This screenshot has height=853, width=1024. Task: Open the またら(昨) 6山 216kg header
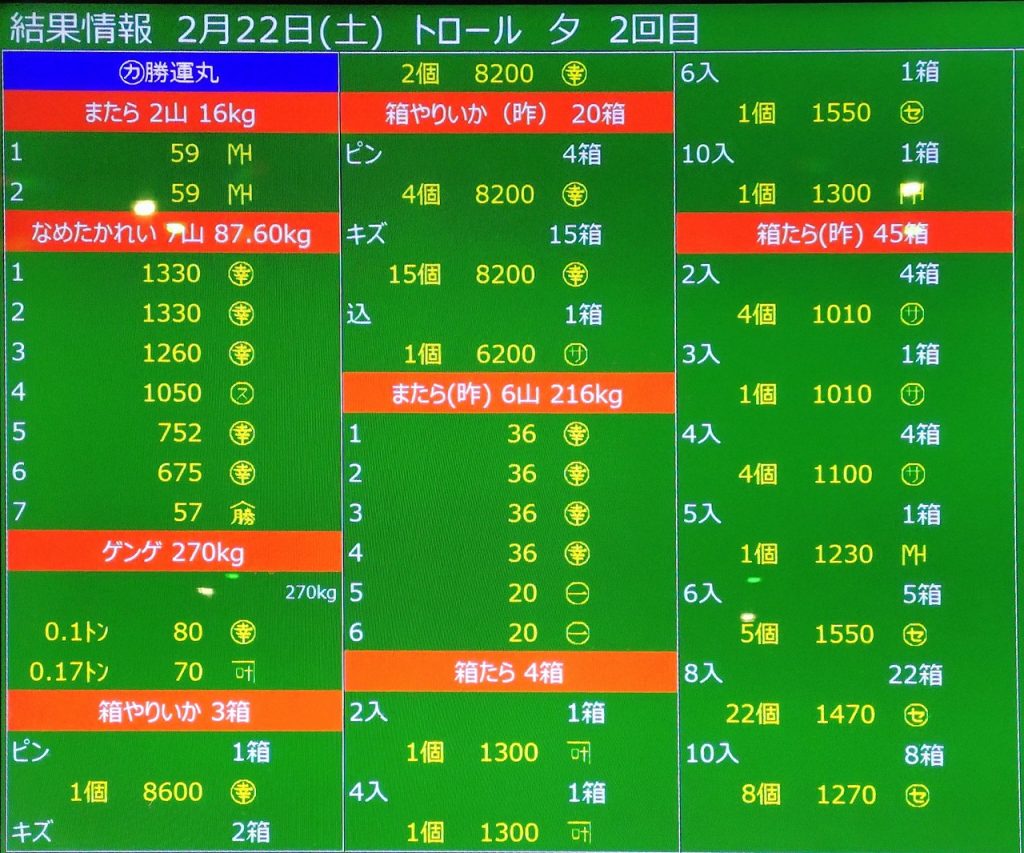pos(507,394)
